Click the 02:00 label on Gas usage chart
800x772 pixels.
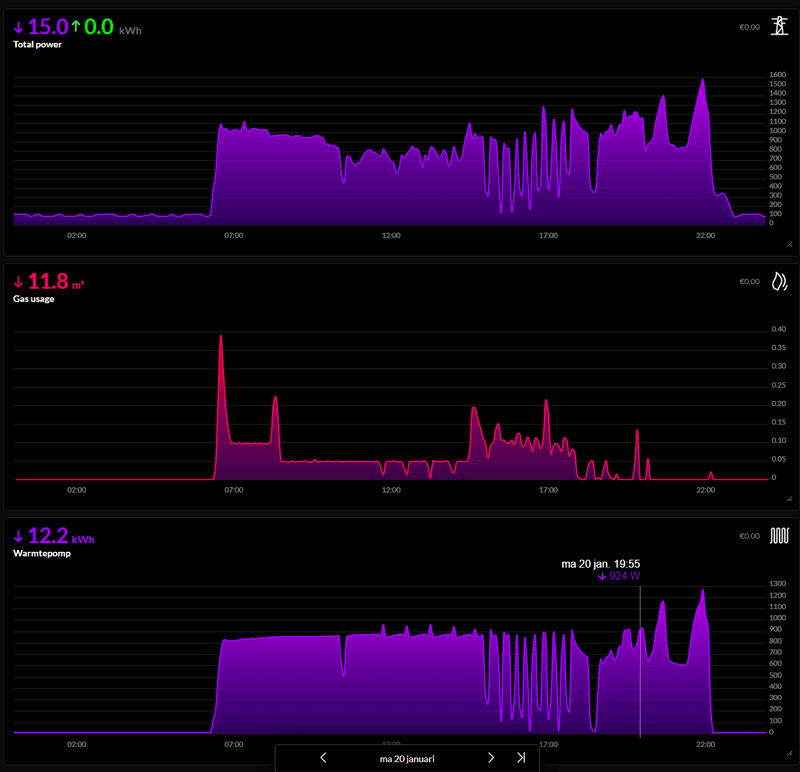coord(77,490)
